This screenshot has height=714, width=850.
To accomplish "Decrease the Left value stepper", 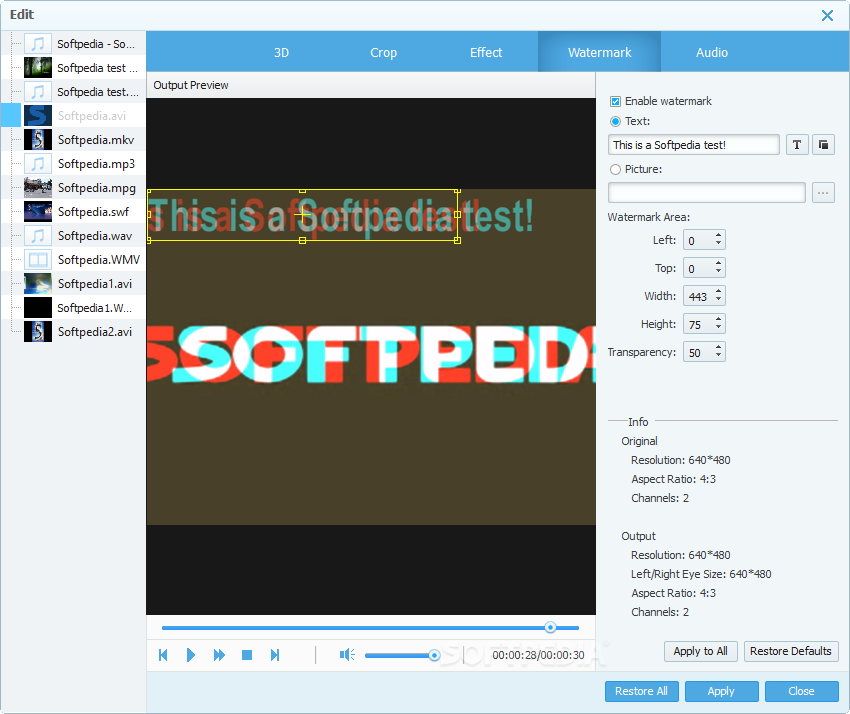I will pyautogui.click(x=718, y=243).
